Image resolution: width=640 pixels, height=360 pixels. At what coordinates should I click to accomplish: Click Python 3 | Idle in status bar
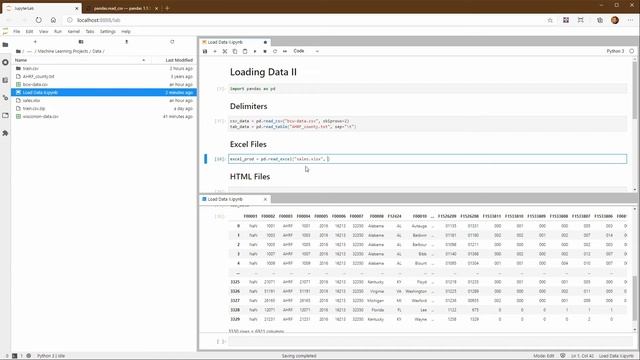pos(51,356)
